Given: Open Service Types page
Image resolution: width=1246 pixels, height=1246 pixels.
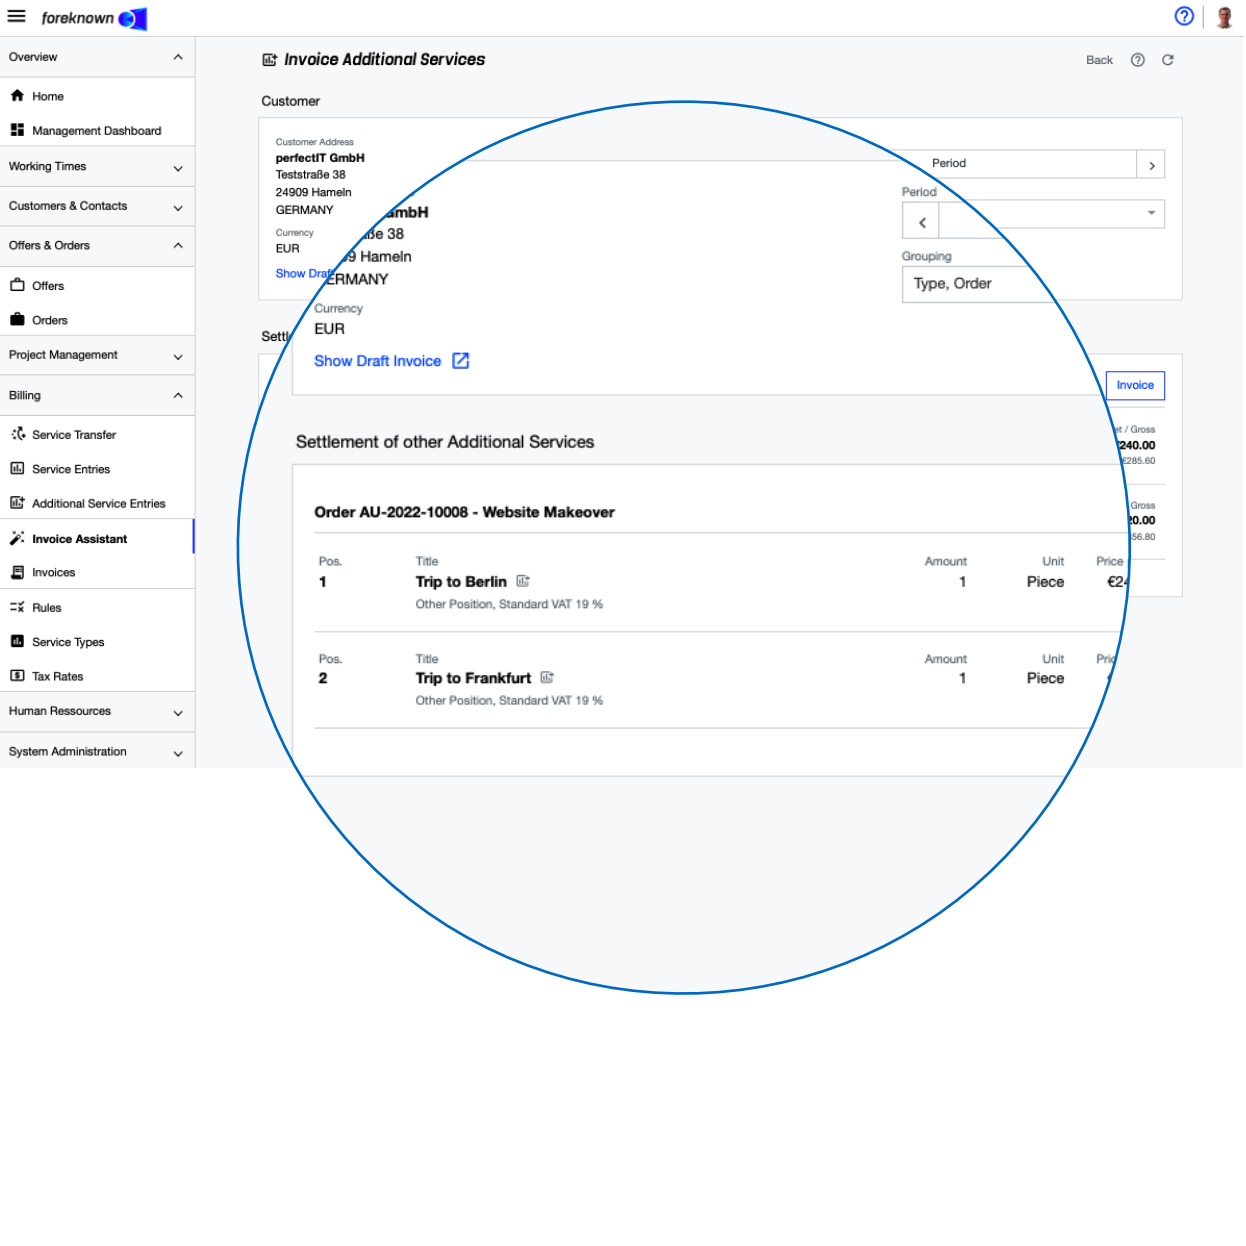Looking at the screenshot, I should pos(68,642).
